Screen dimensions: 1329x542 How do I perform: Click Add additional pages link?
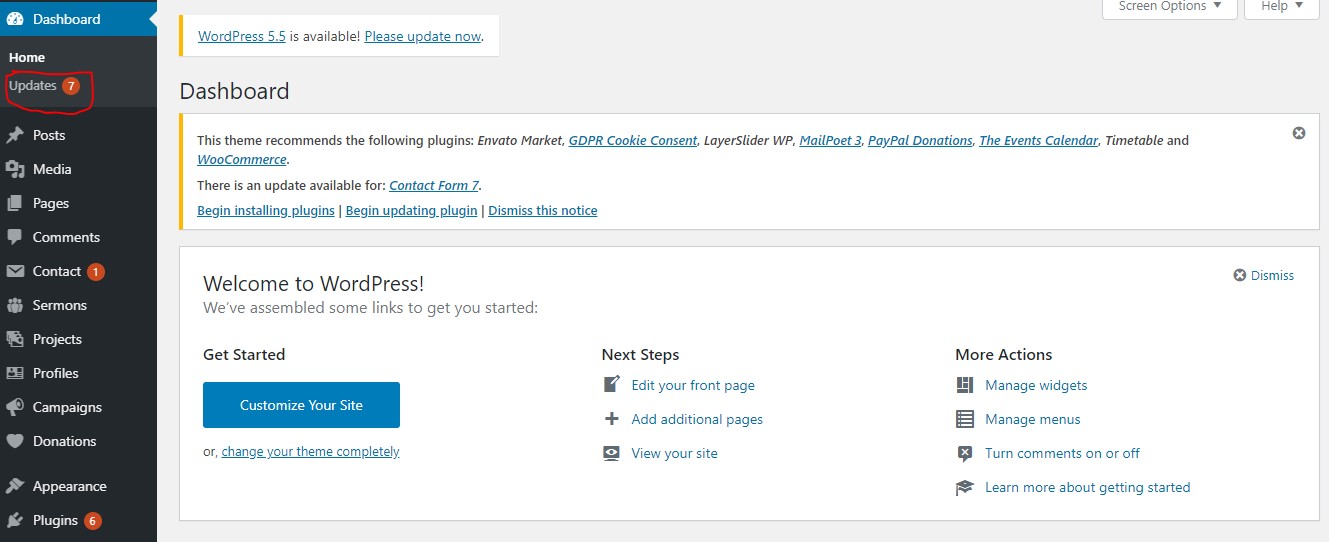tap(697, 419)
